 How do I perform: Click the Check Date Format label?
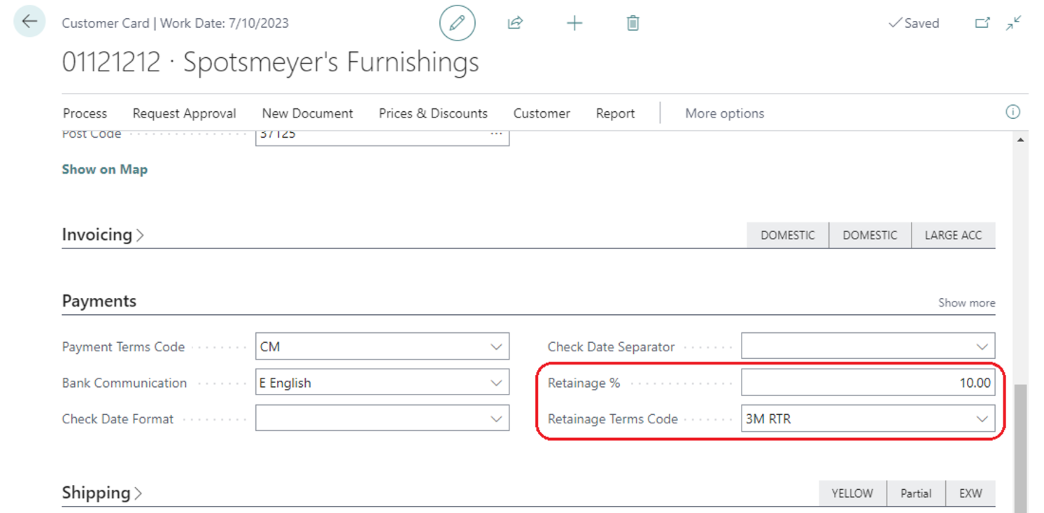(x=118, y=419)
